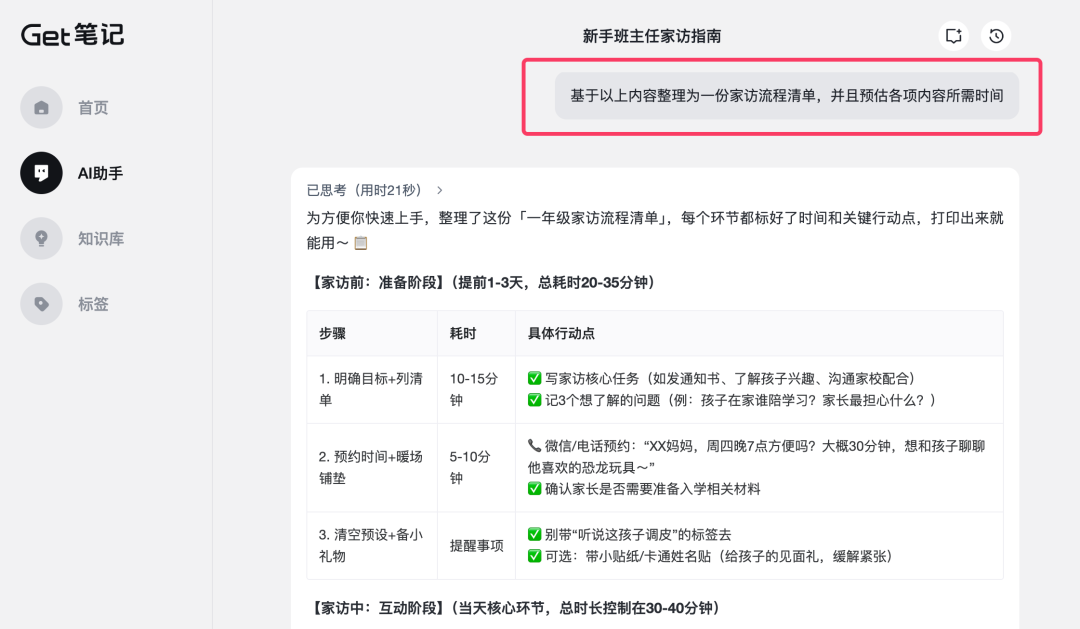Click green checkmark beside 写家访核心任务

coord(534,379)
